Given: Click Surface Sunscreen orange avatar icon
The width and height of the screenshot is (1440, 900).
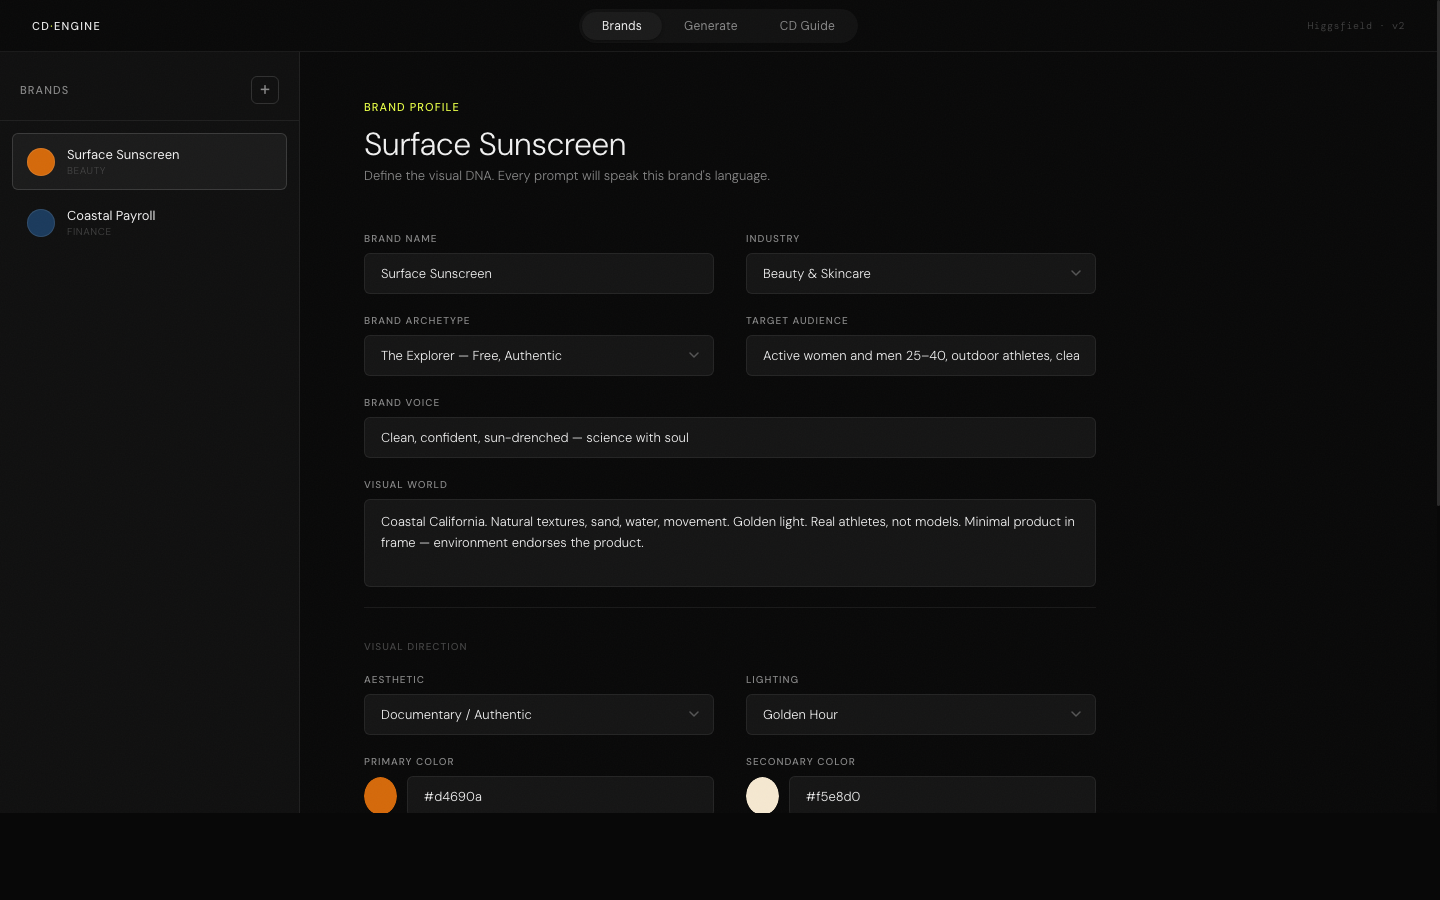Looking at the screenshot, I should [41, 162].
